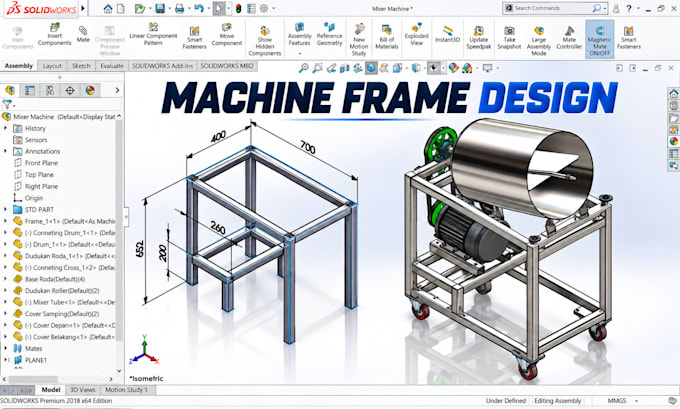680x409 pixels.
Task: Open PropertyManager tab icon
Action: click(x=30, y=90)
